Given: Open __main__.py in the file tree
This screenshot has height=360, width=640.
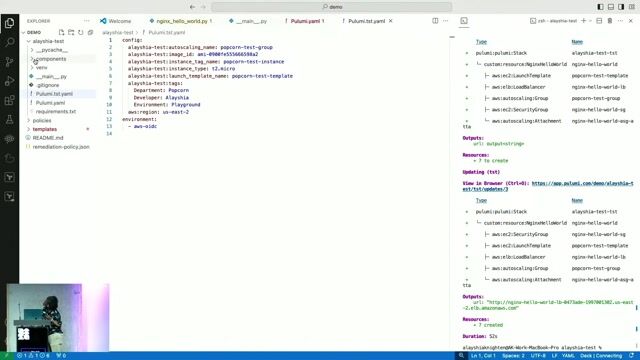Looking at the screenshot, I should (51, 76).
